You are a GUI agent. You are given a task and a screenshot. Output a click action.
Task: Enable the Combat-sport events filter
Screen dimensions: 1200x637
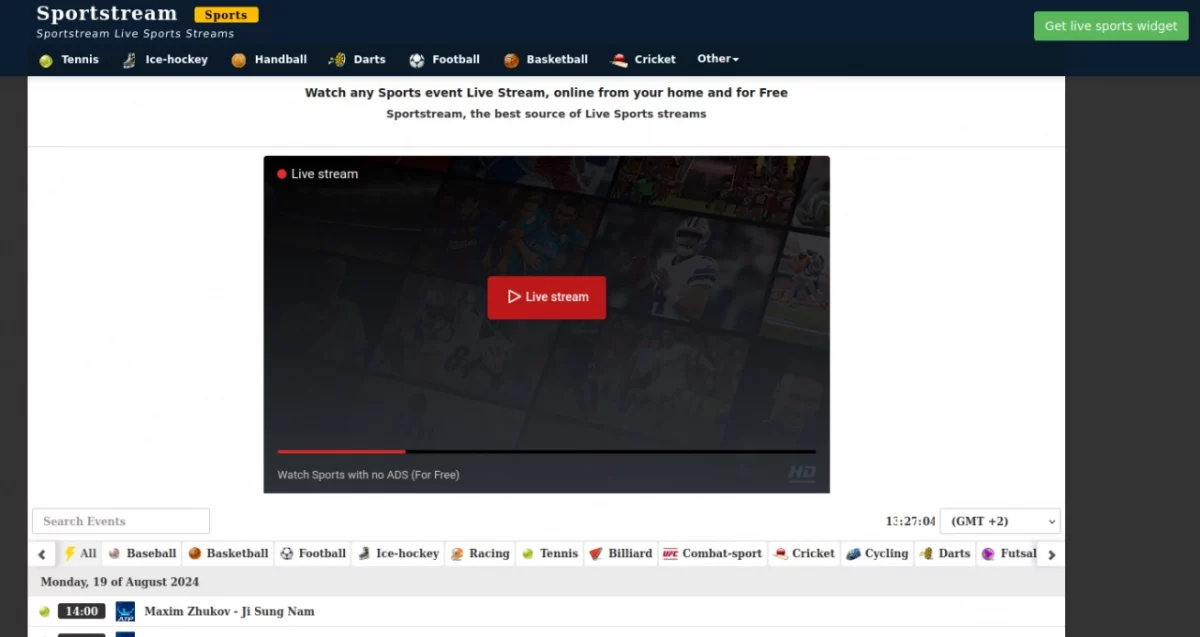pos(712,553)
